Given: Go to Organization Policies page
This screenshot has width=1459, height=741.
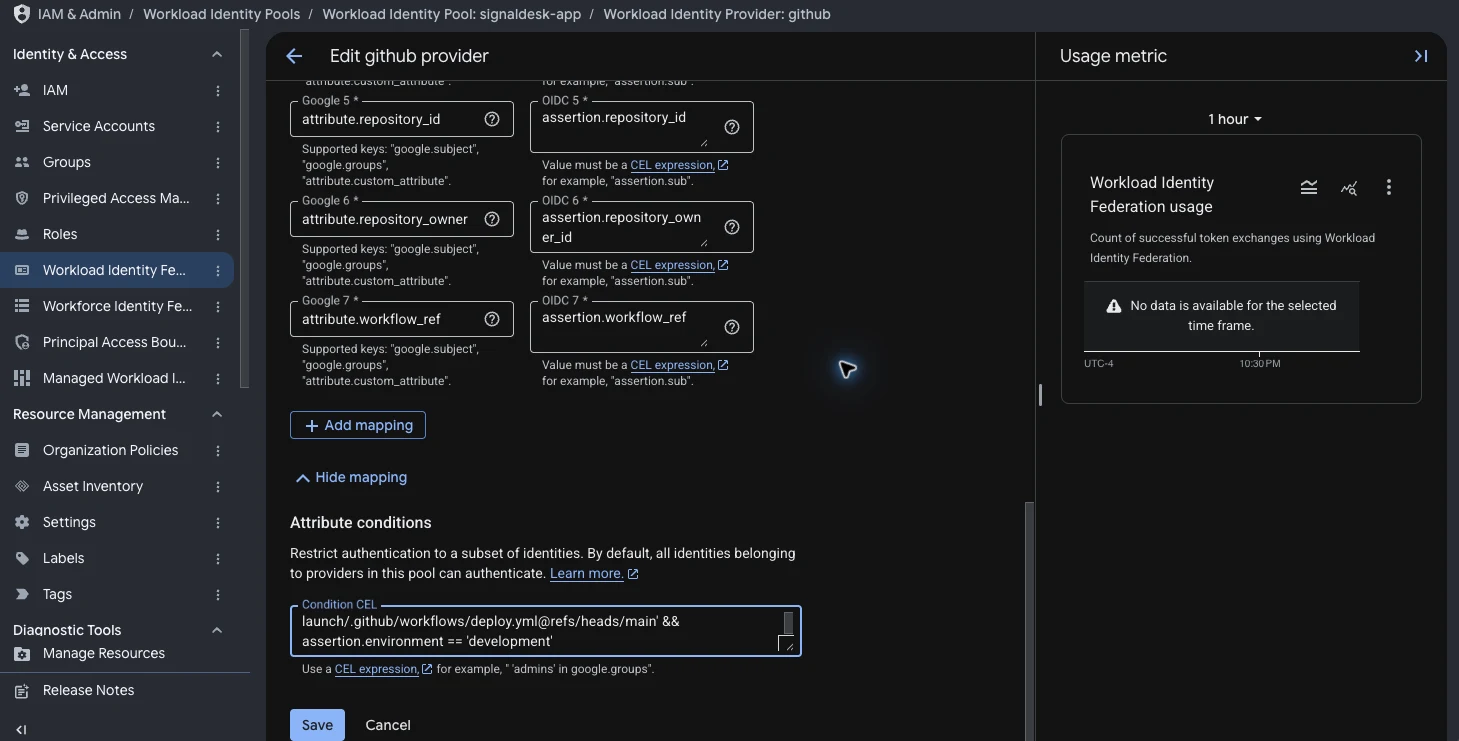Looking at the screenshot, I should tap(110, 450).
